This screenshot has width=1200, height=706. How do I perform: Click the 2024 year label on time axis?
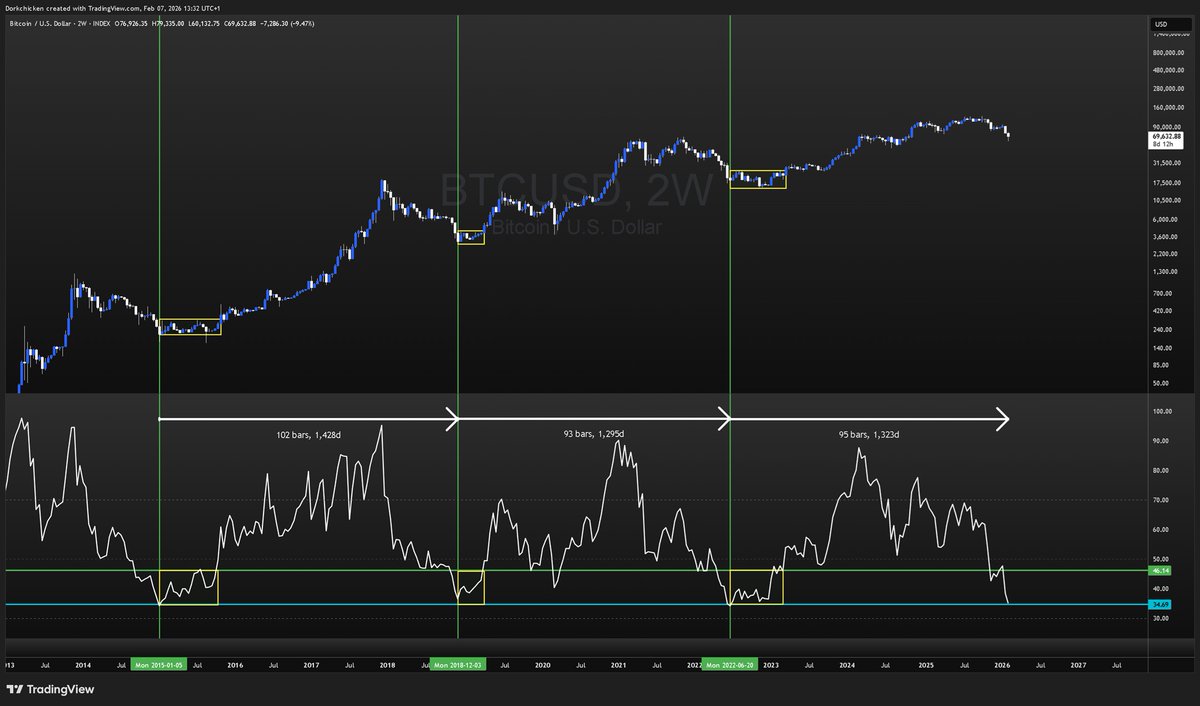coord(848,664)
